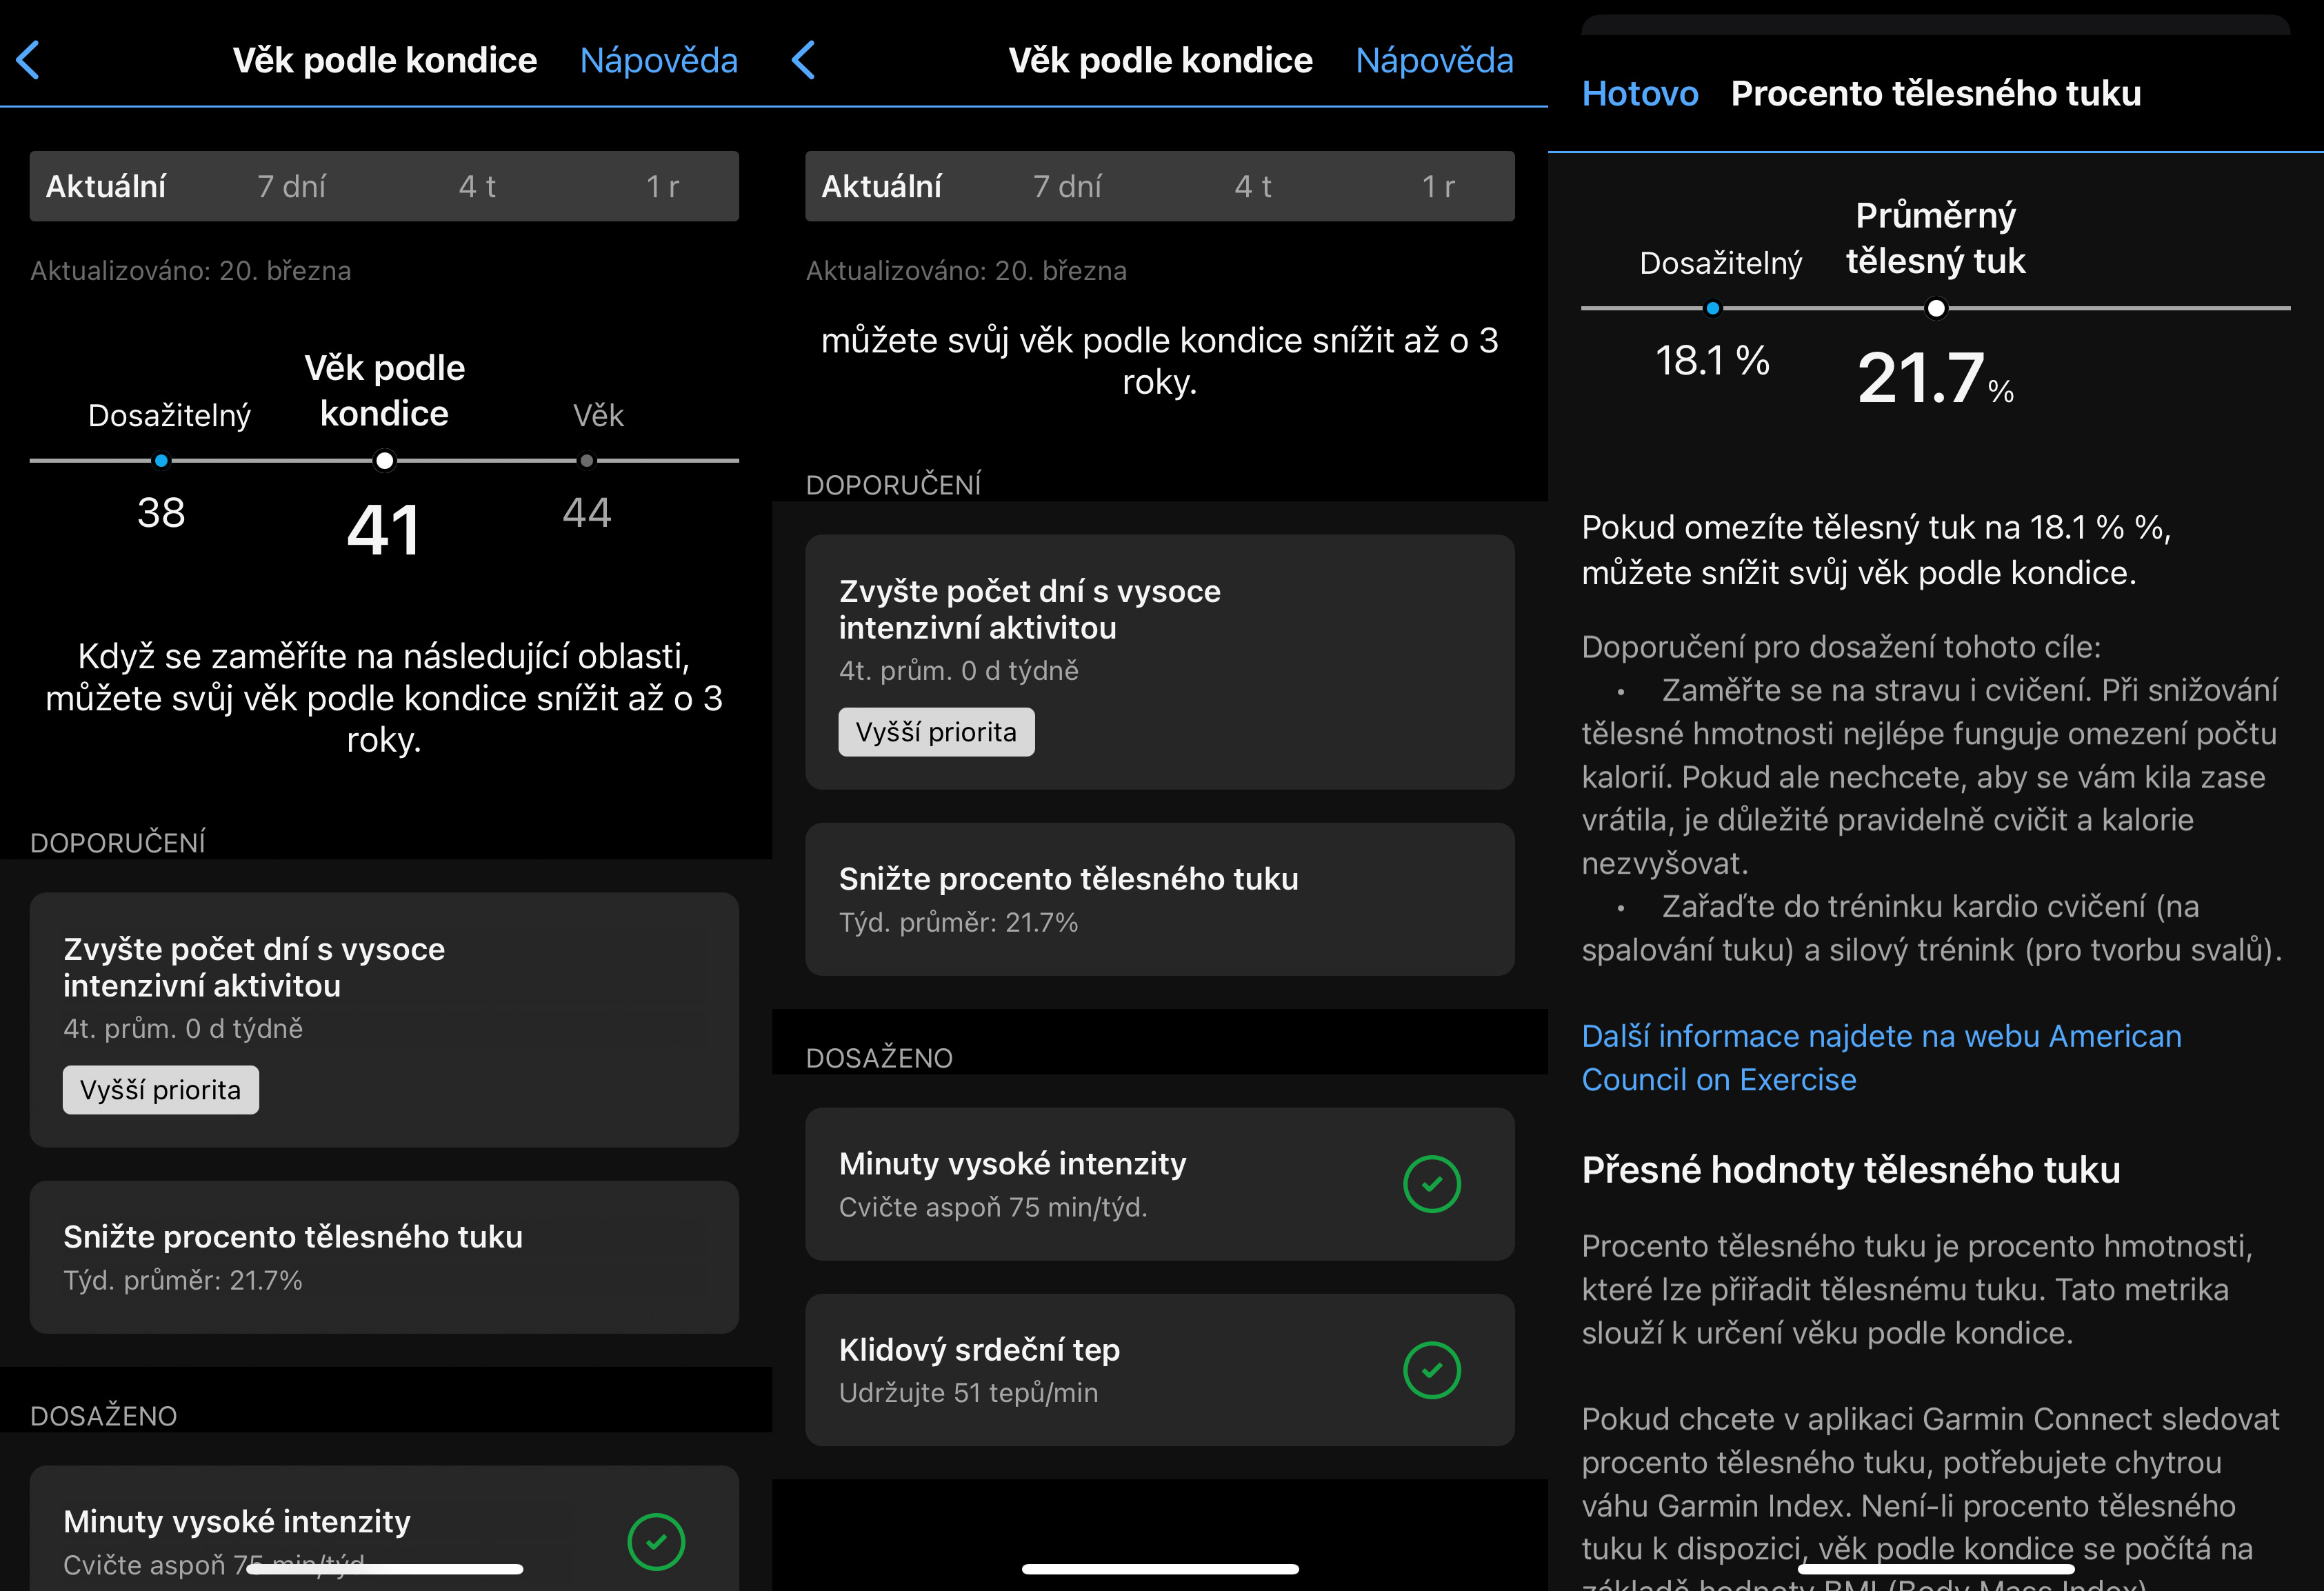Tap Hotovo to close the body fat sheet

coord(1639,94)
